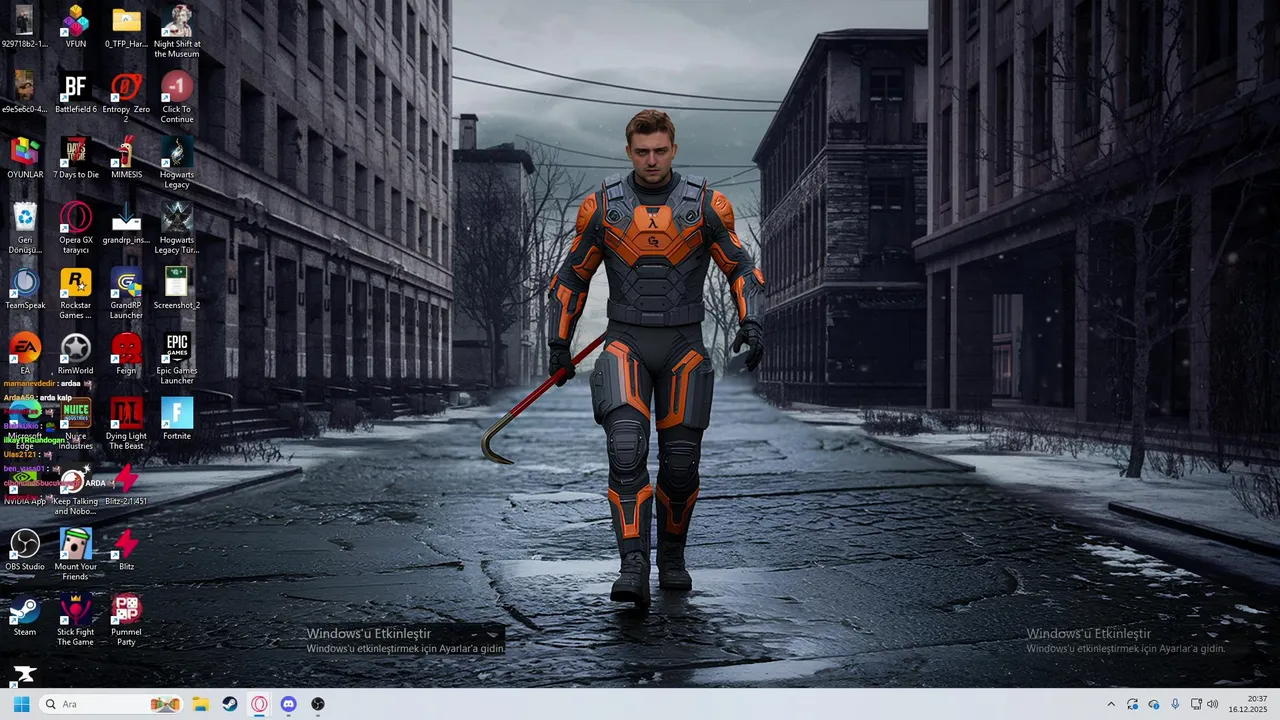This screenshot has width=1280, height=720.
Task: Open the 929718b2-1... image file icon
Action: [25, 27]
